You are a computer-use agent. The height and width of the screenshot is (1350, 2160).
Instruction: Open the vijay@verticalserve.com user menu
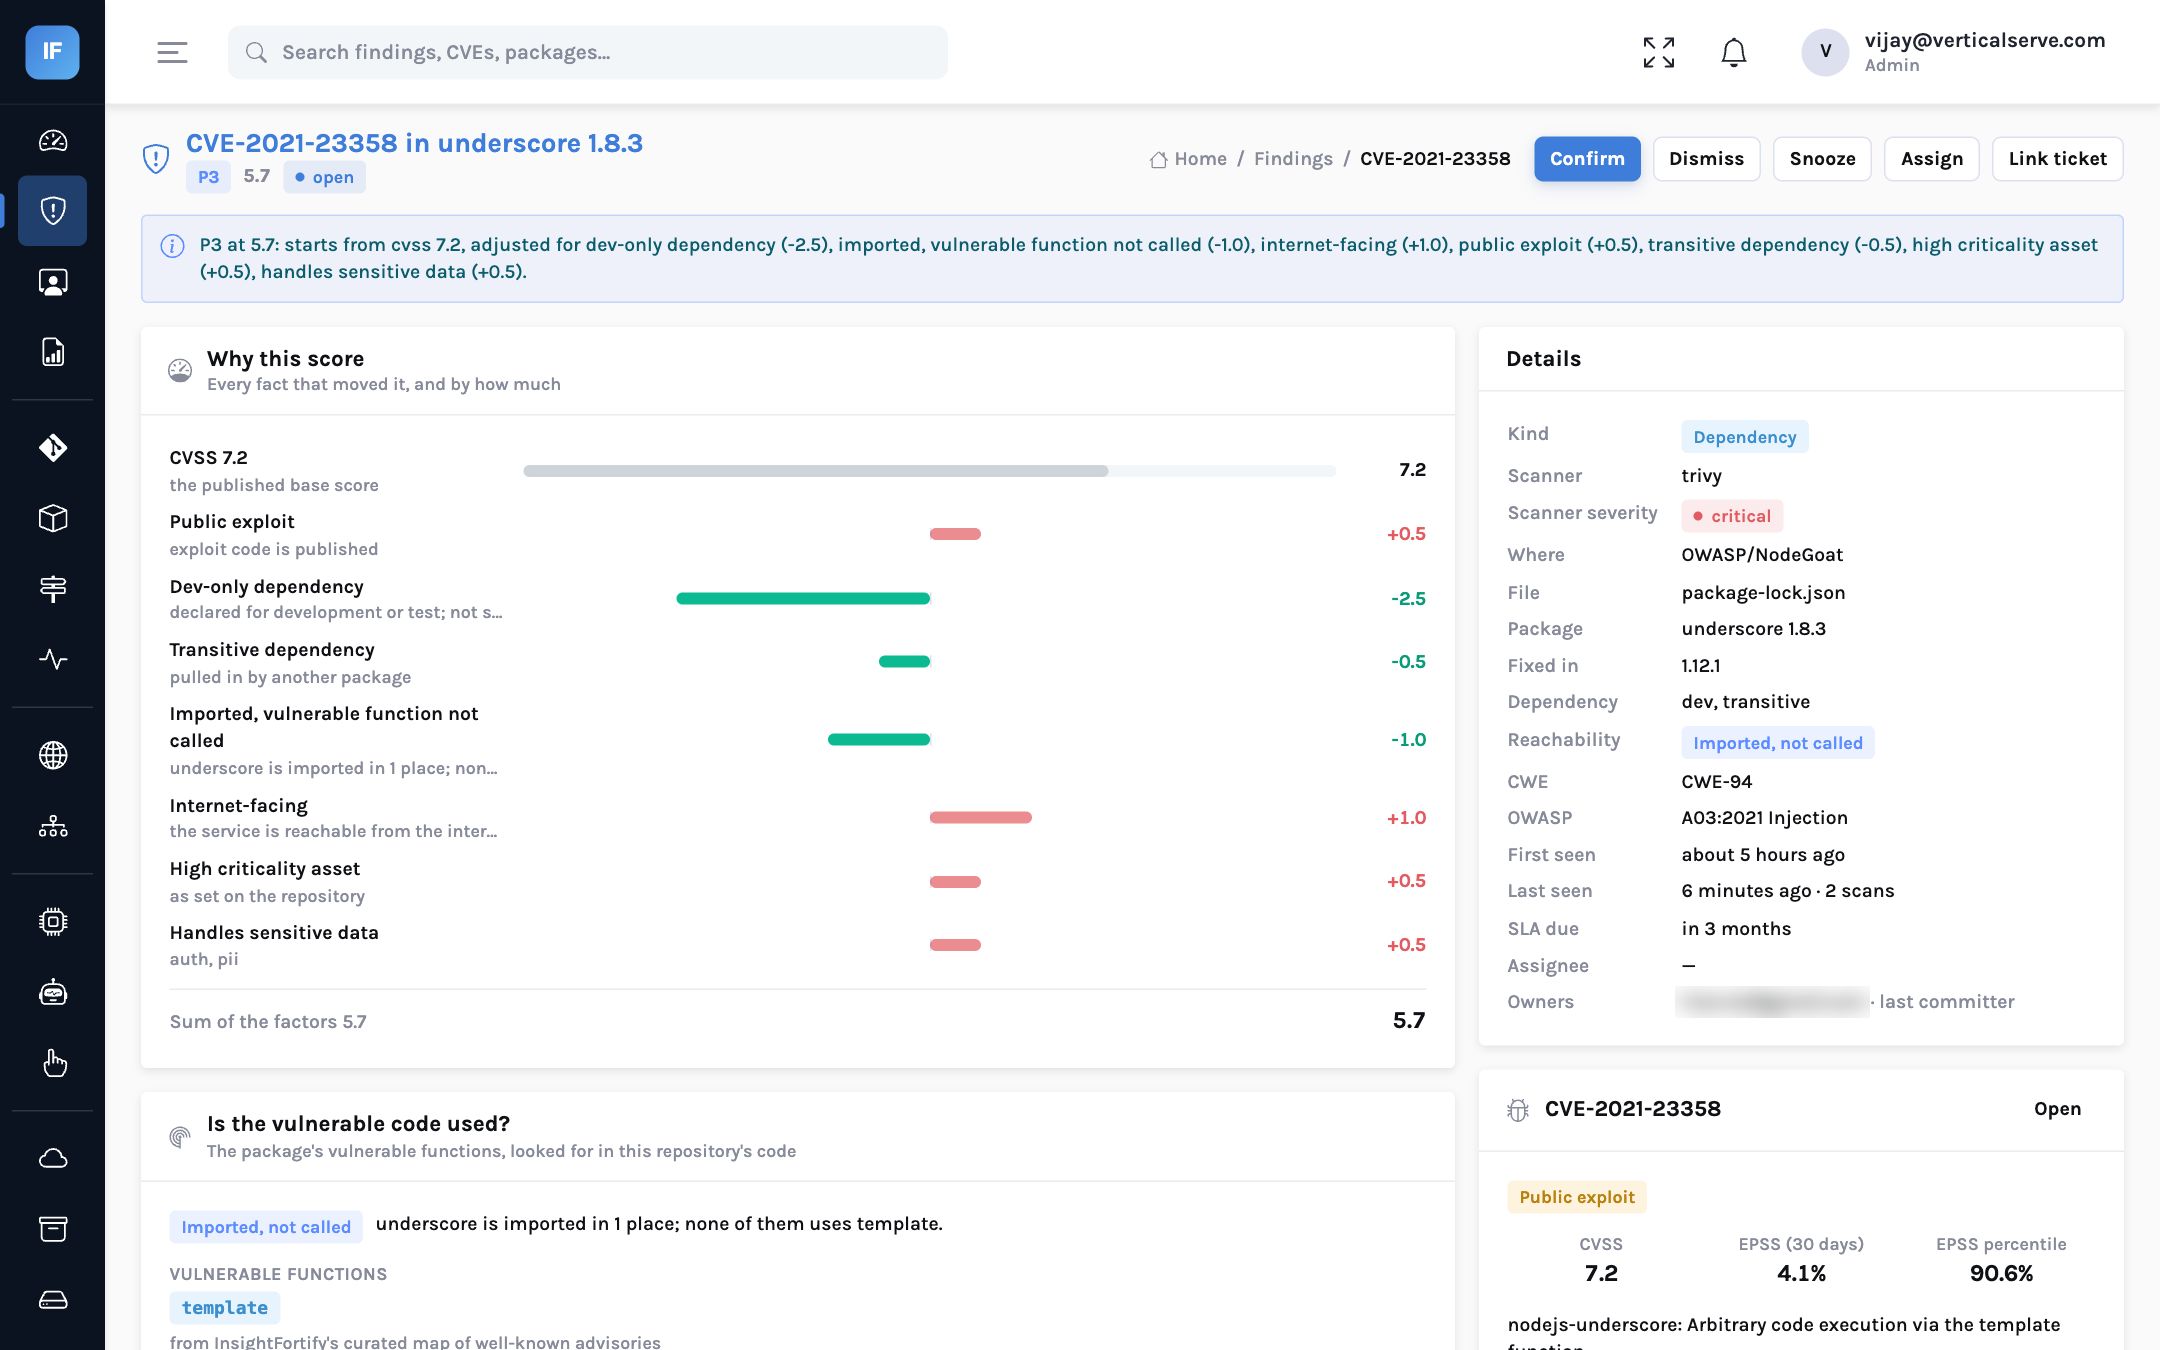1954,52
